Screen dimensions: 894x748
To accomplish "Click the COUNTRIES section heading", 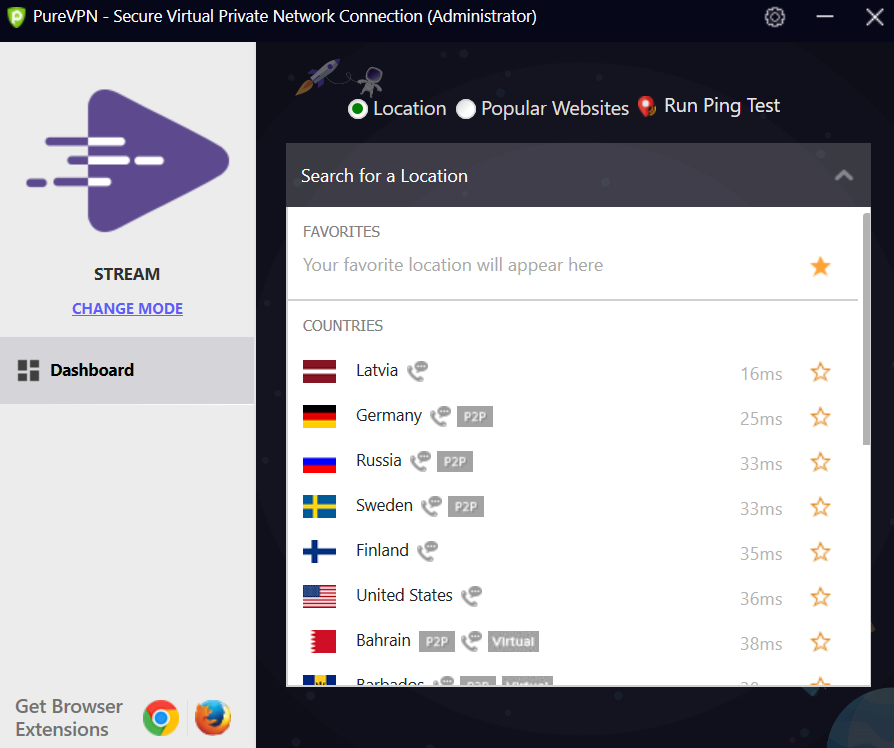I will pos(343,326).
